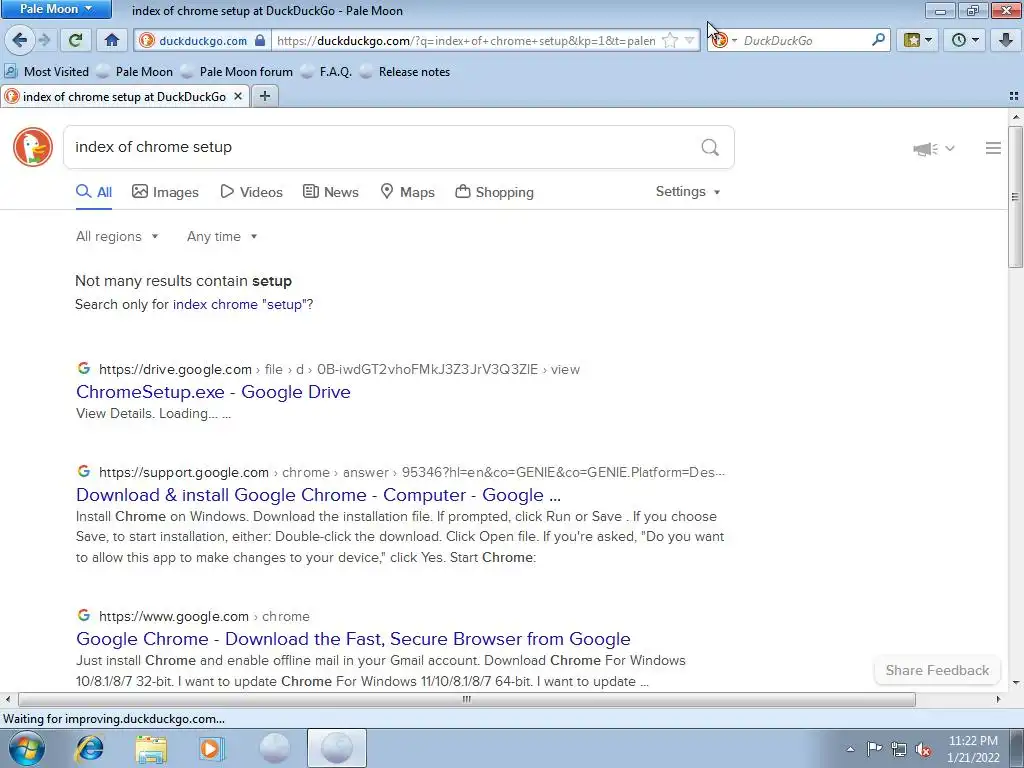Image resolution: width=1024 pixels, height=768 pixels.
Task: Click the scroll down arrow
Action: click(x=1015, y=683)
